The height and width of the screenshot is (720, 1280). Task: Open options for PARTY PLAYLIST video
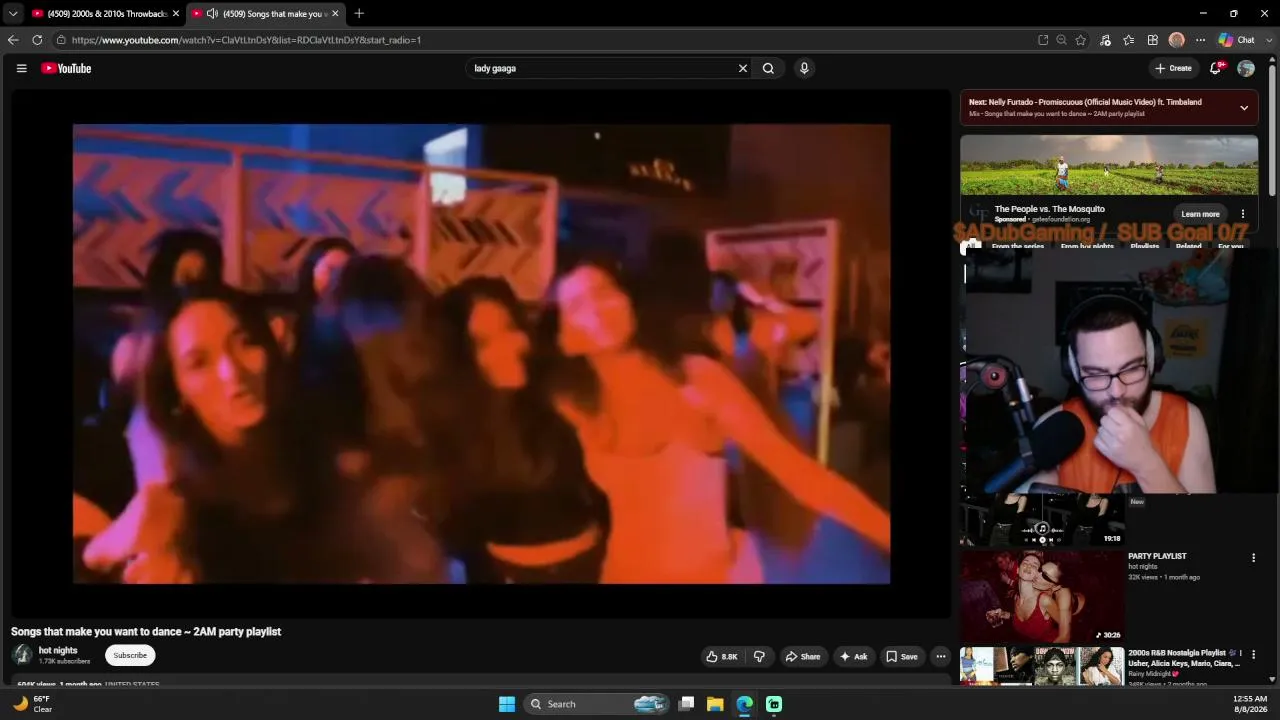tap(1253, 558)
